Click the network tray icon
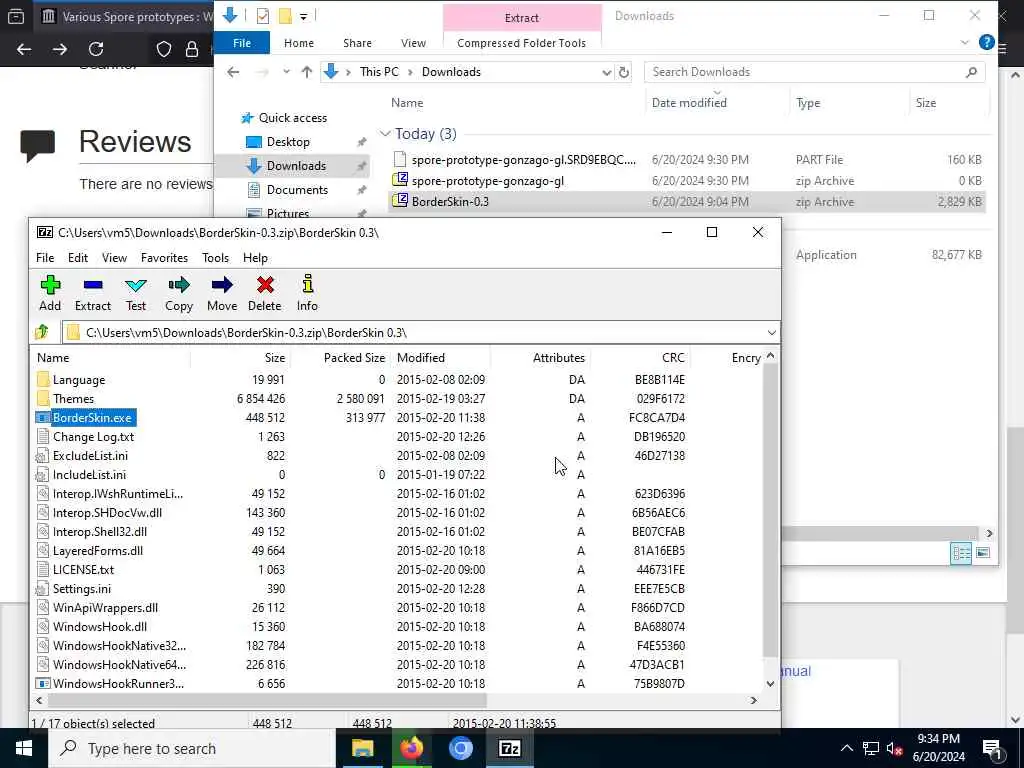 coord(871,748)
